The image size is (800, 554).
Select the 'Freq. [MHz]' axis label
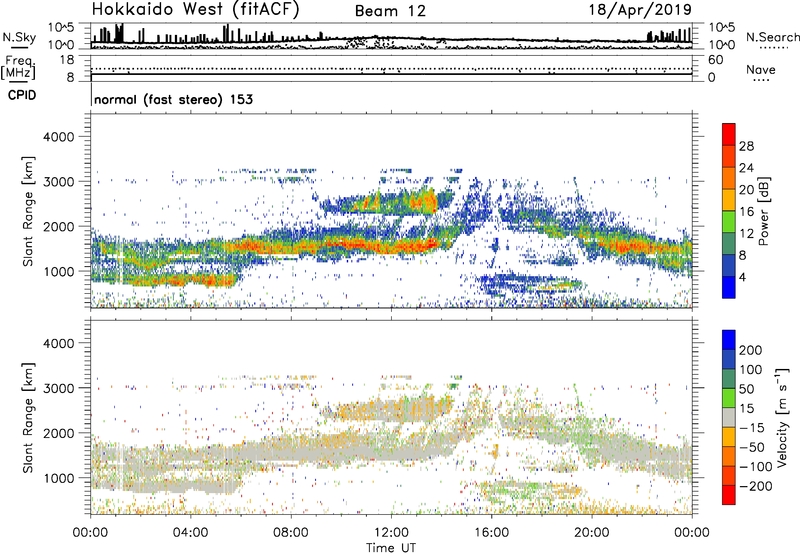[x=18, y=68]
